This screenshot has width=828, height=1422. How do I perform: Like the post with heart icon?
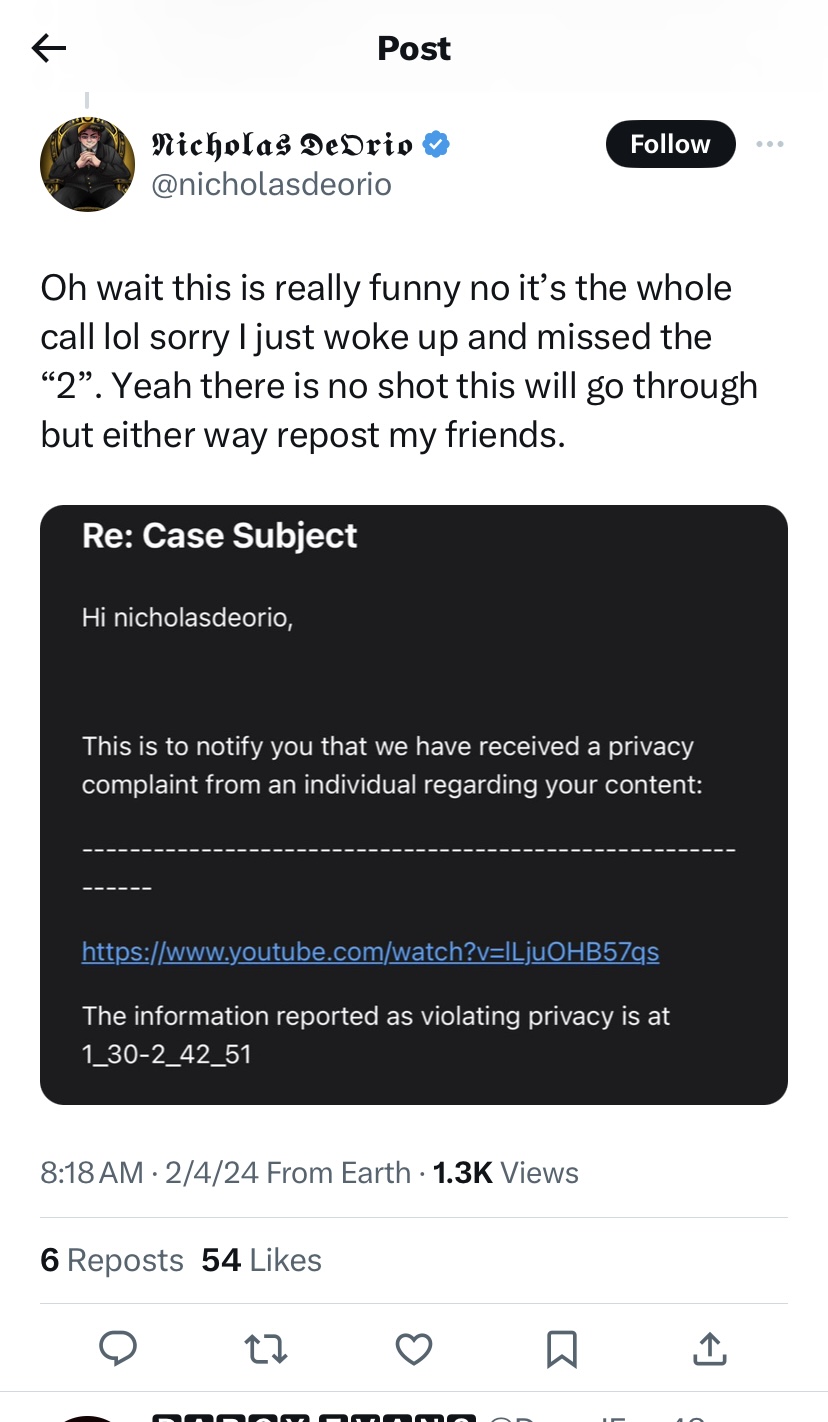click(x=414, y=1350)
